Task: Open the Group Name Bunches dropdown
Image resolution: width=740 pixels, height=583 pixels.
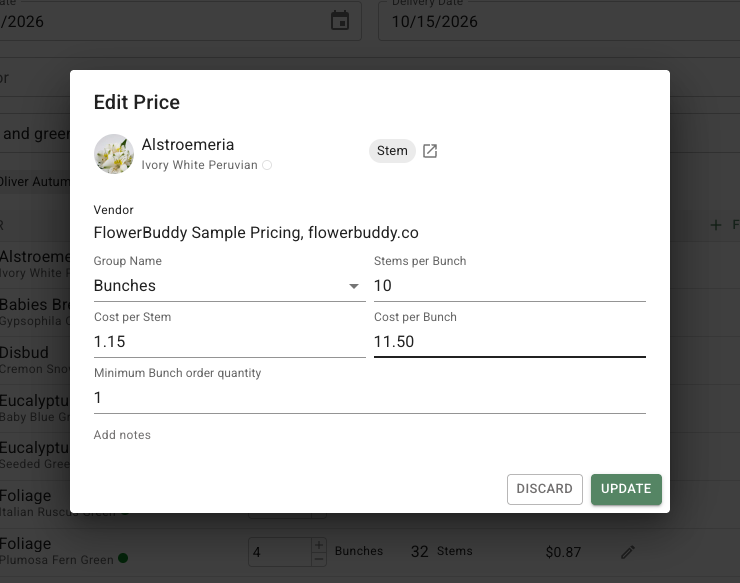Action: point(229,286)
